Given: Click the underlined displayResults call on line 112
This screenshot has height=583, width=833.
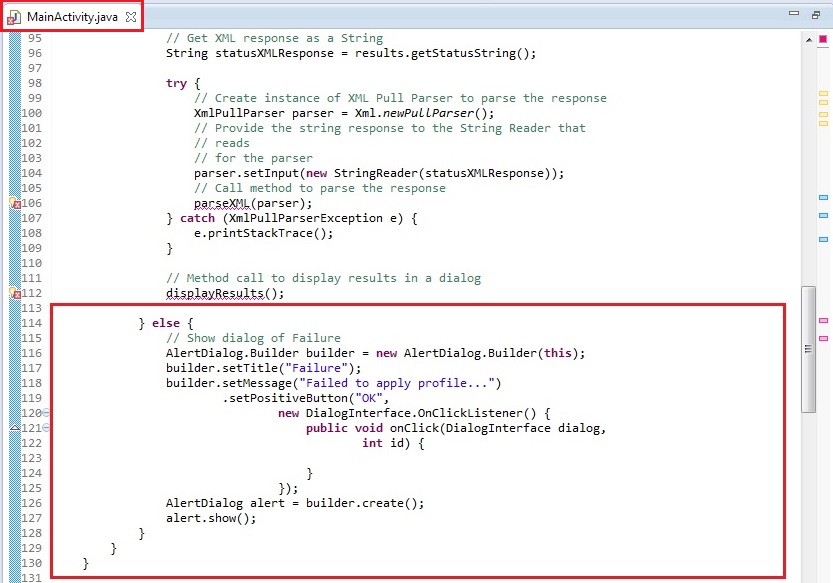Looking at the screenshot, I should [x=225, y=293].
